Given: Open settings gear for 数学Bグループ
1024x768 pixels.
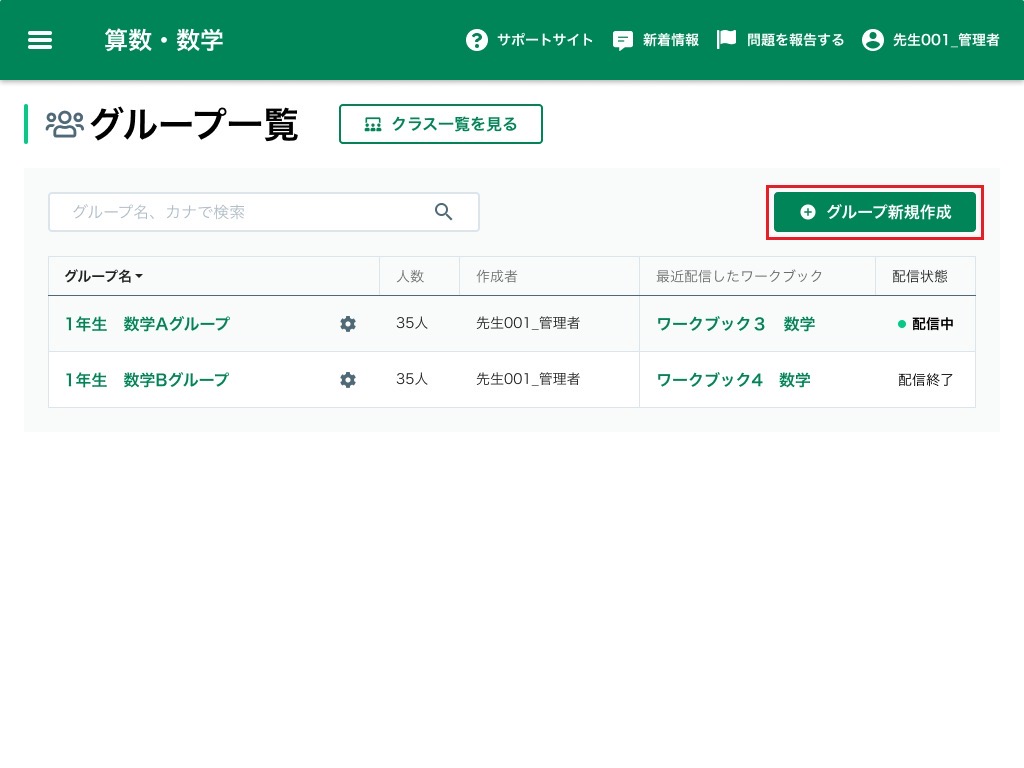Looking at the screenshot, I should click(348, 380).
